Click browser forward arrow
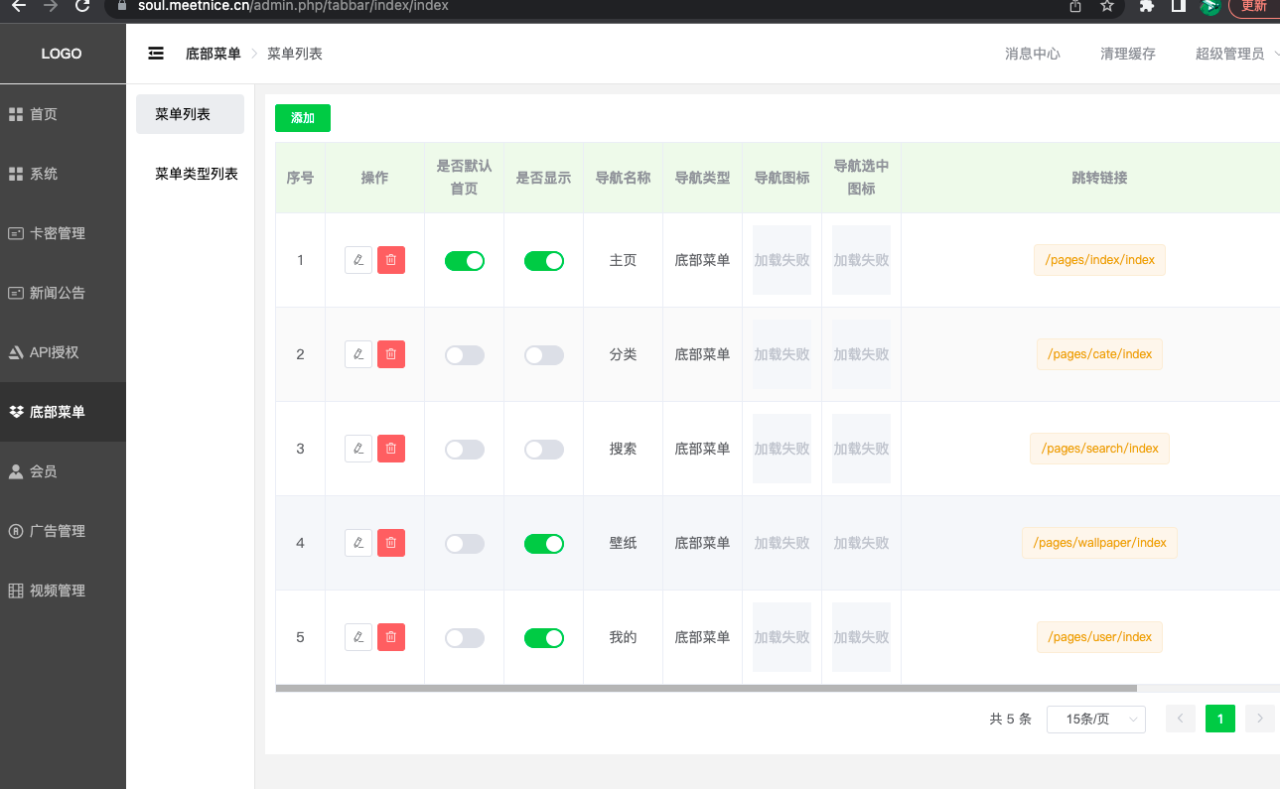 tap(51, 5)
